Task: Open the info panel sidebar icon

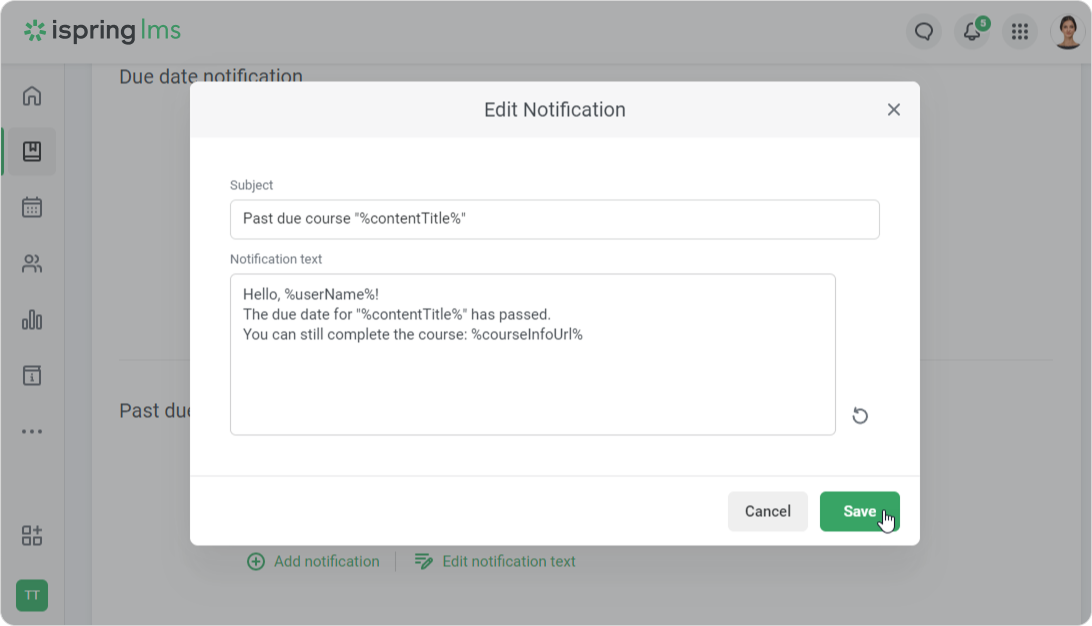Action: pos(32,376)
